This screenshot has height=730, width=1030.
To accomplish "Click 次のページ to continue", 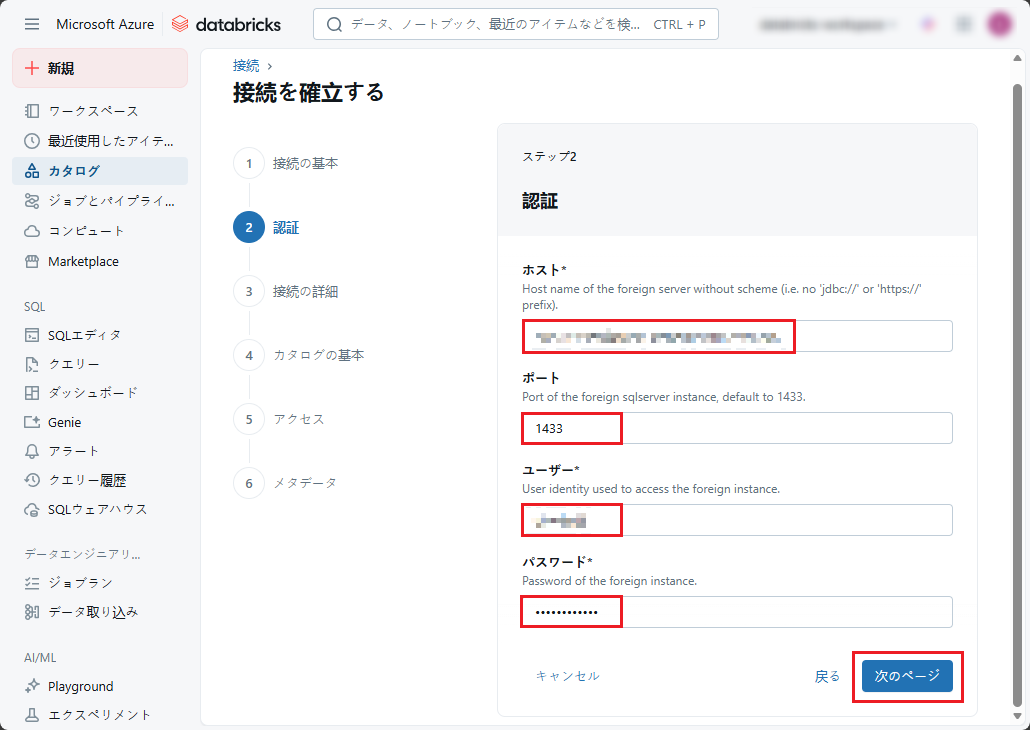I will click(x=907, y=677).
